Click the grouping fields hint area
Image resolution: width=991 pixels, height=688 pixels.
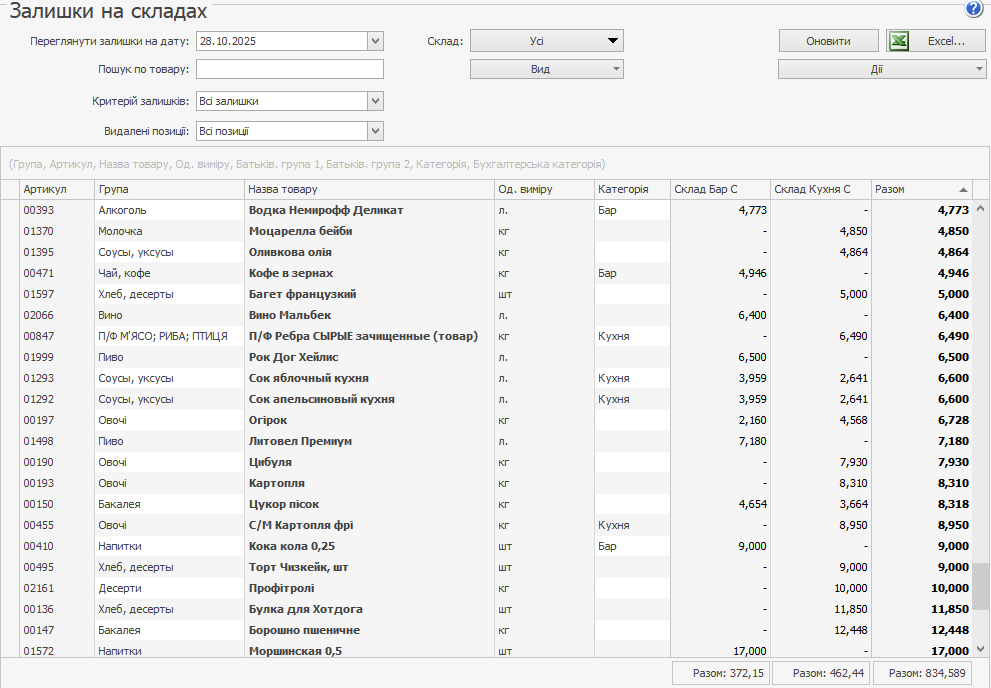point(306,164)
